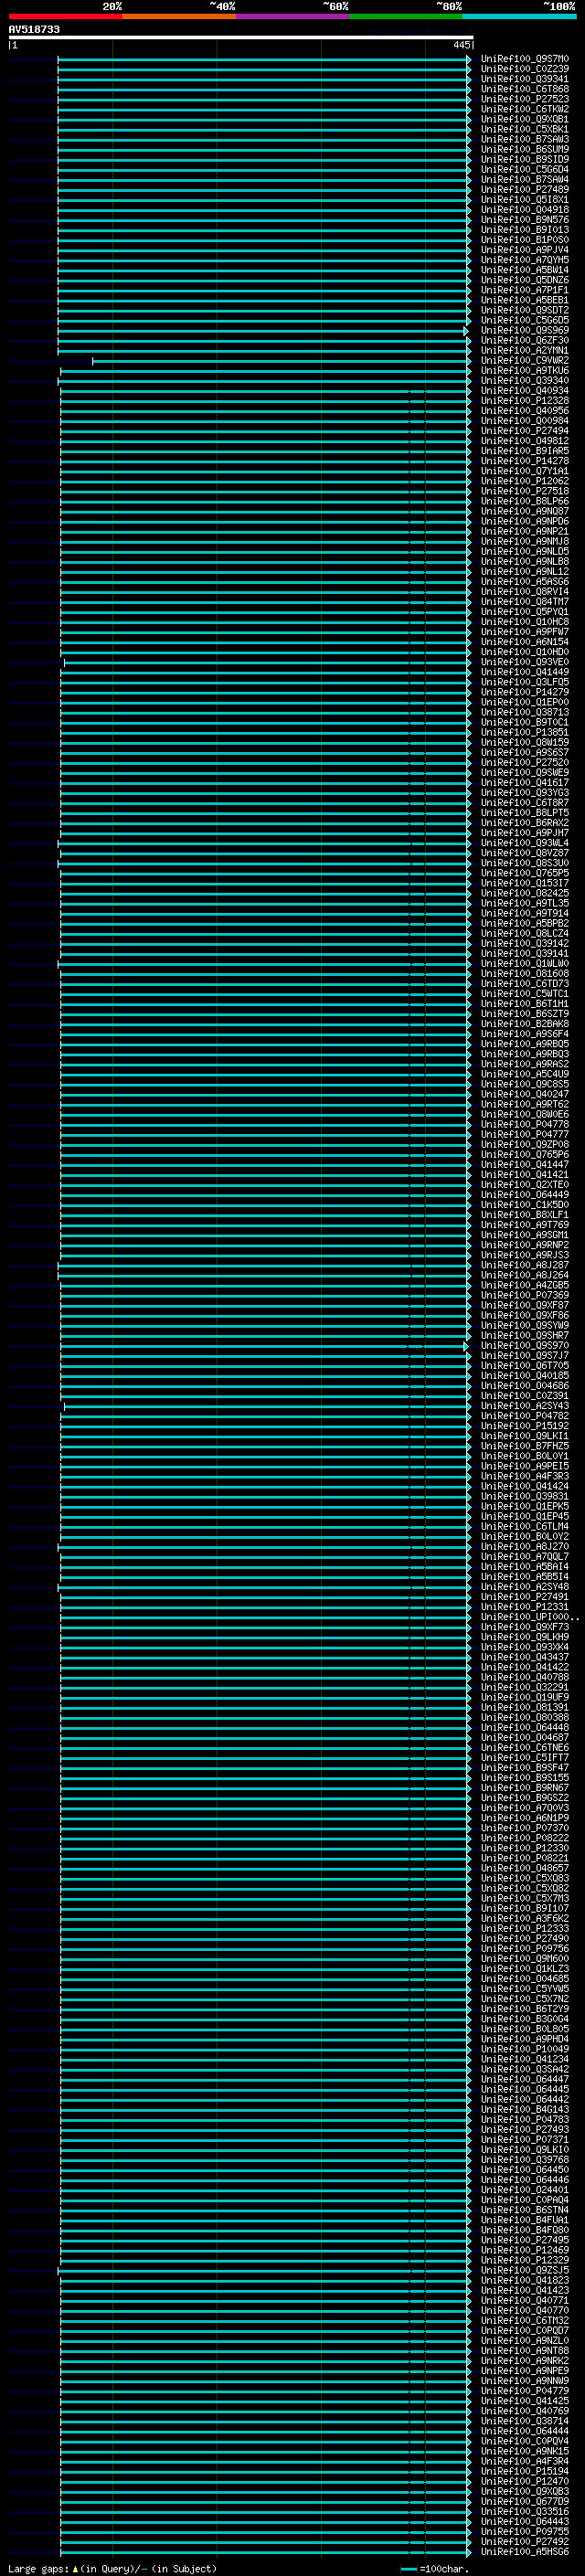Viewport: 585px width, 2576px height.
Task: Select hit label UniRef100_Q39142
Action: coord(524,943)
